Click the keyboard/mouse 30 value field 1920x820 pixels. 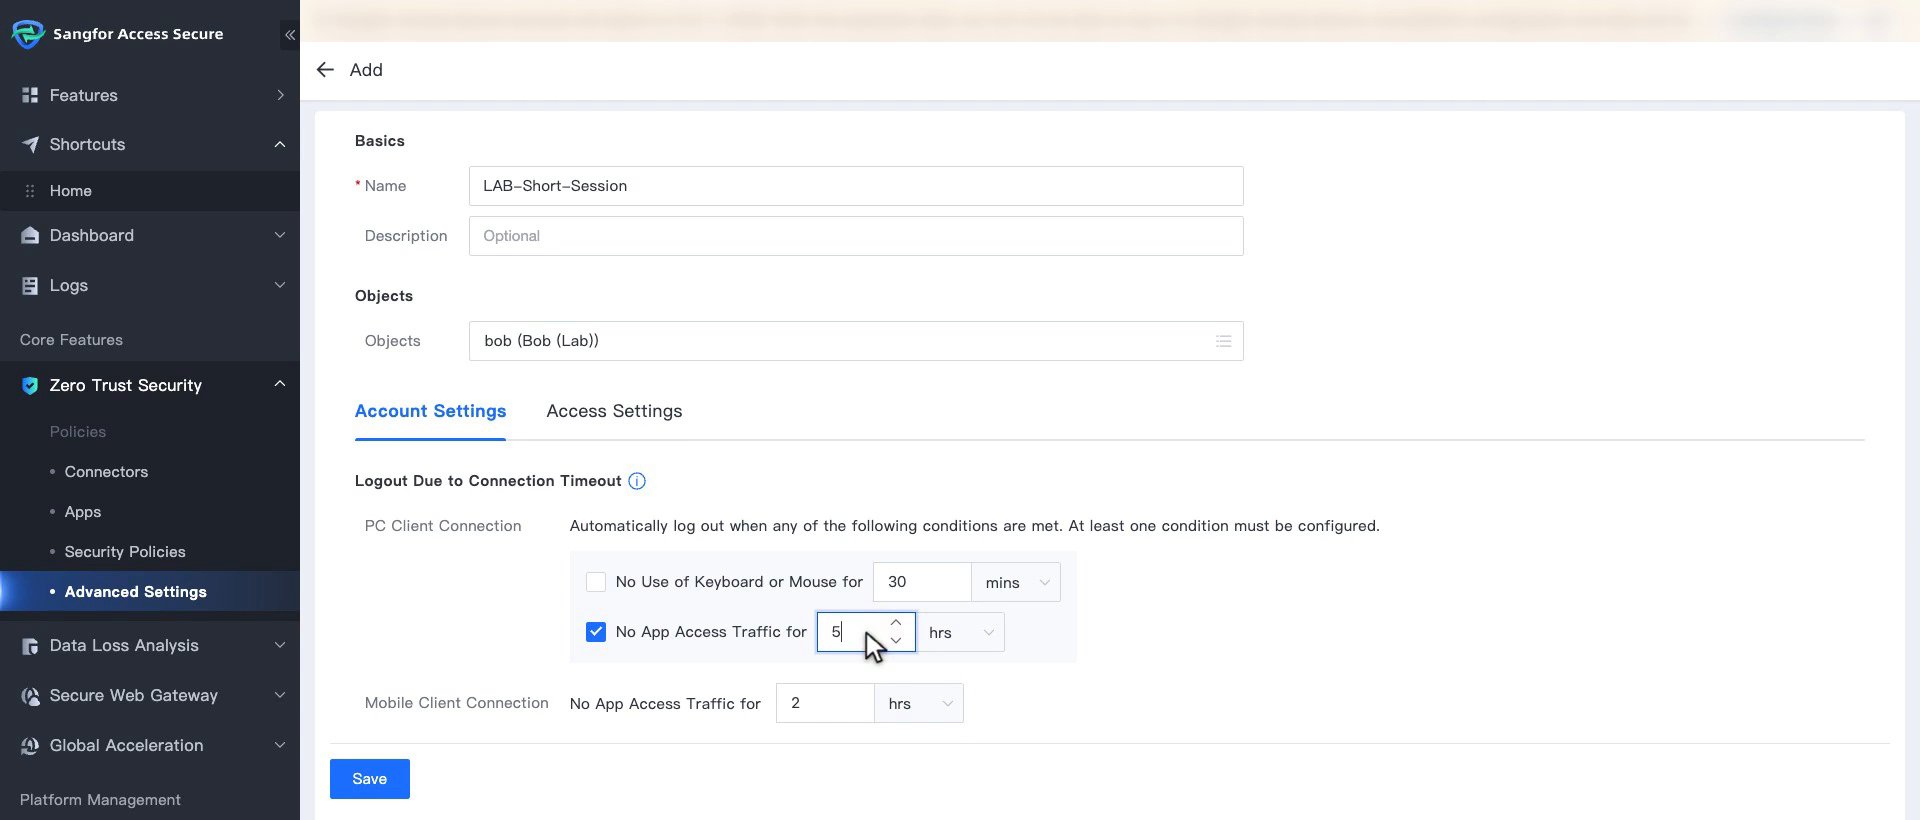pyautogui.click(x=922, y=582)
